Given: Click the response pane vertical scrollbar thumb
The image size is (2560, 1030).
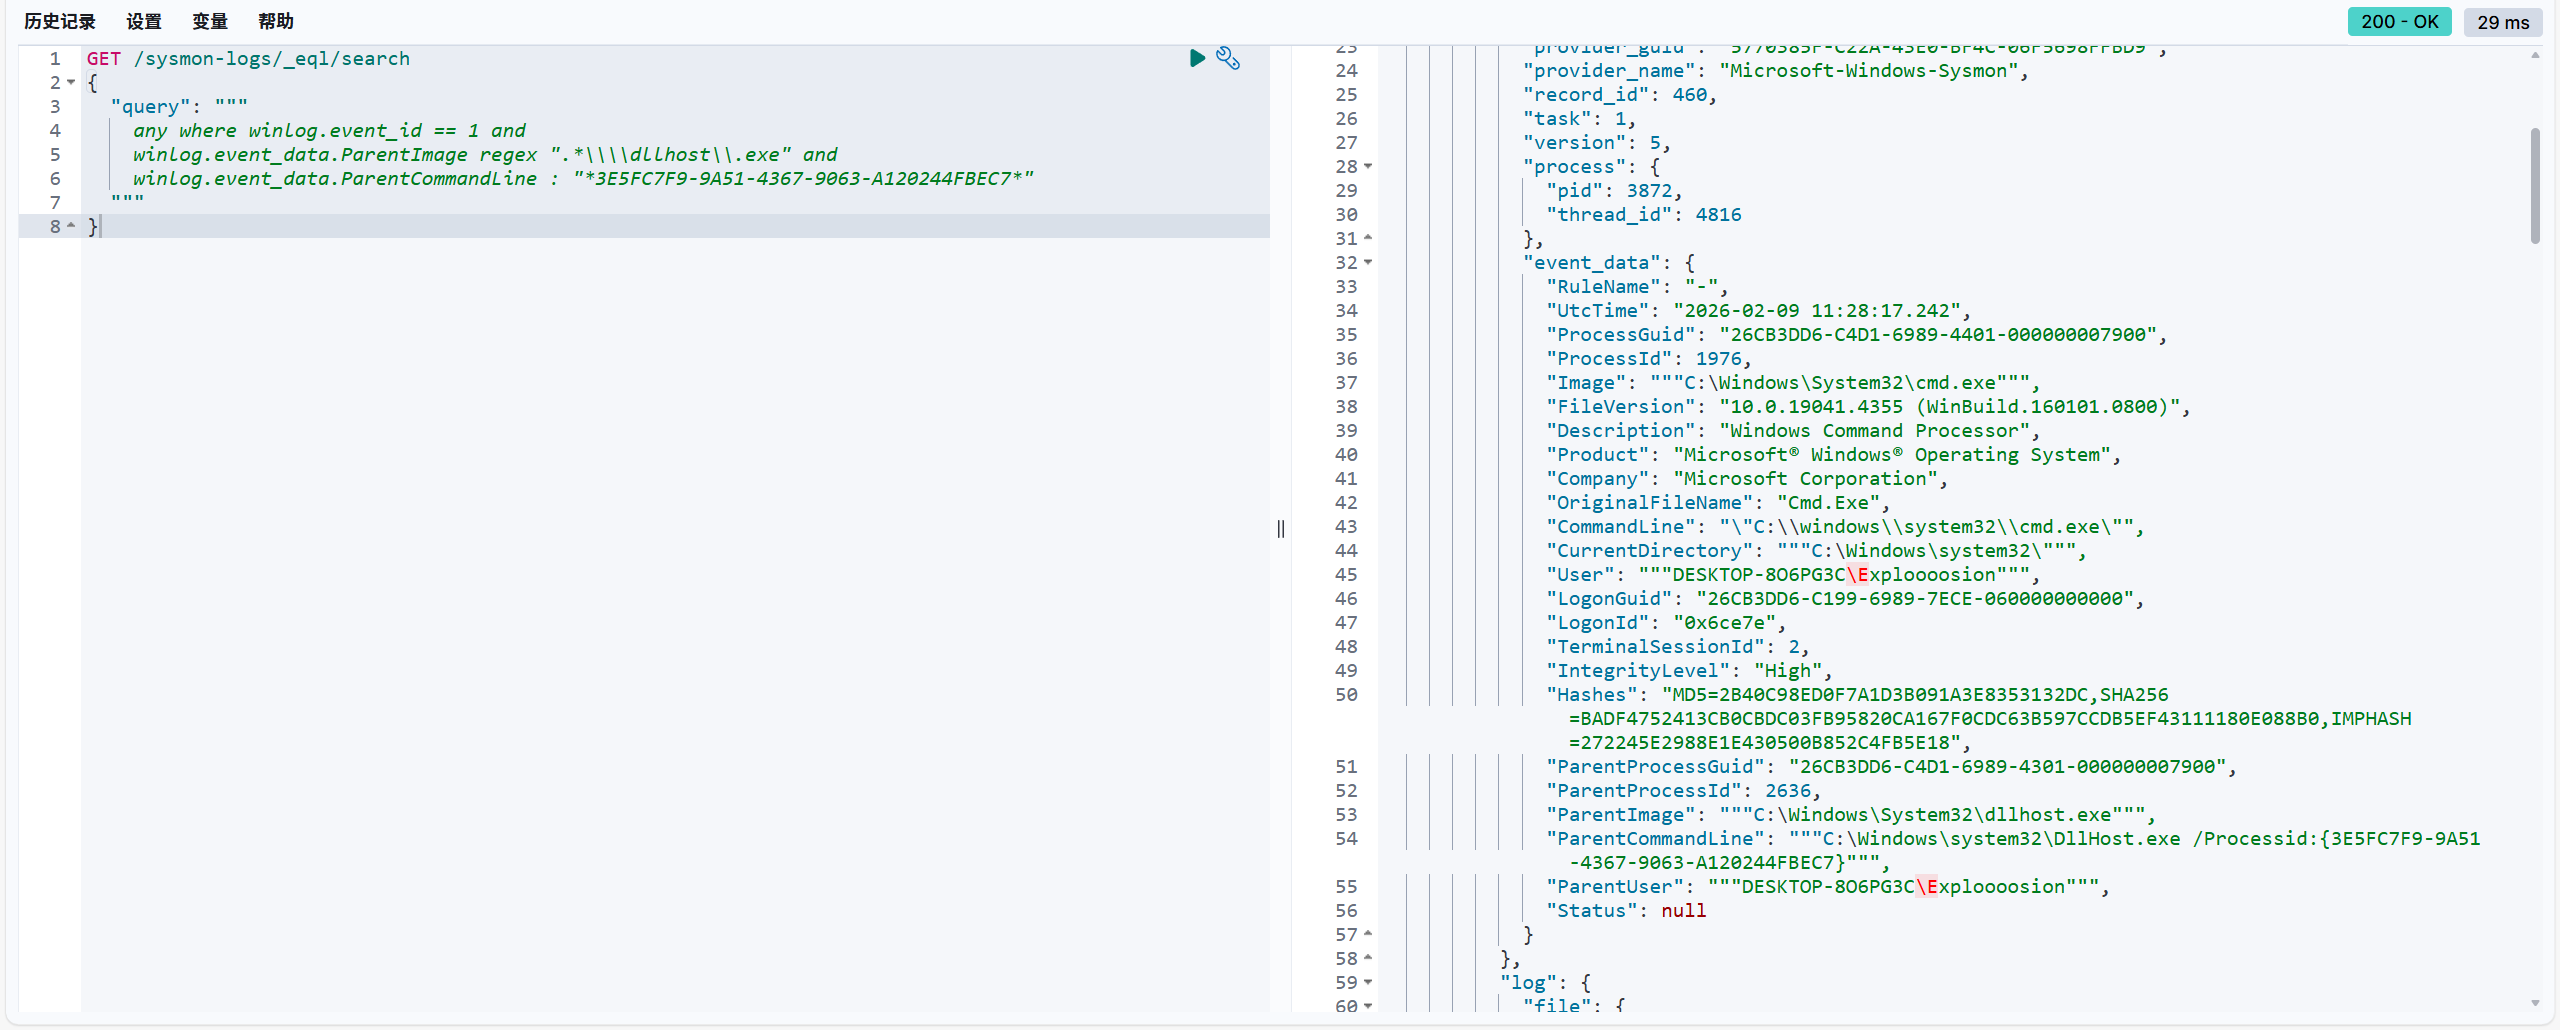Looking at the screenshot, I should pyautogui.click(x=2535, y=186).
